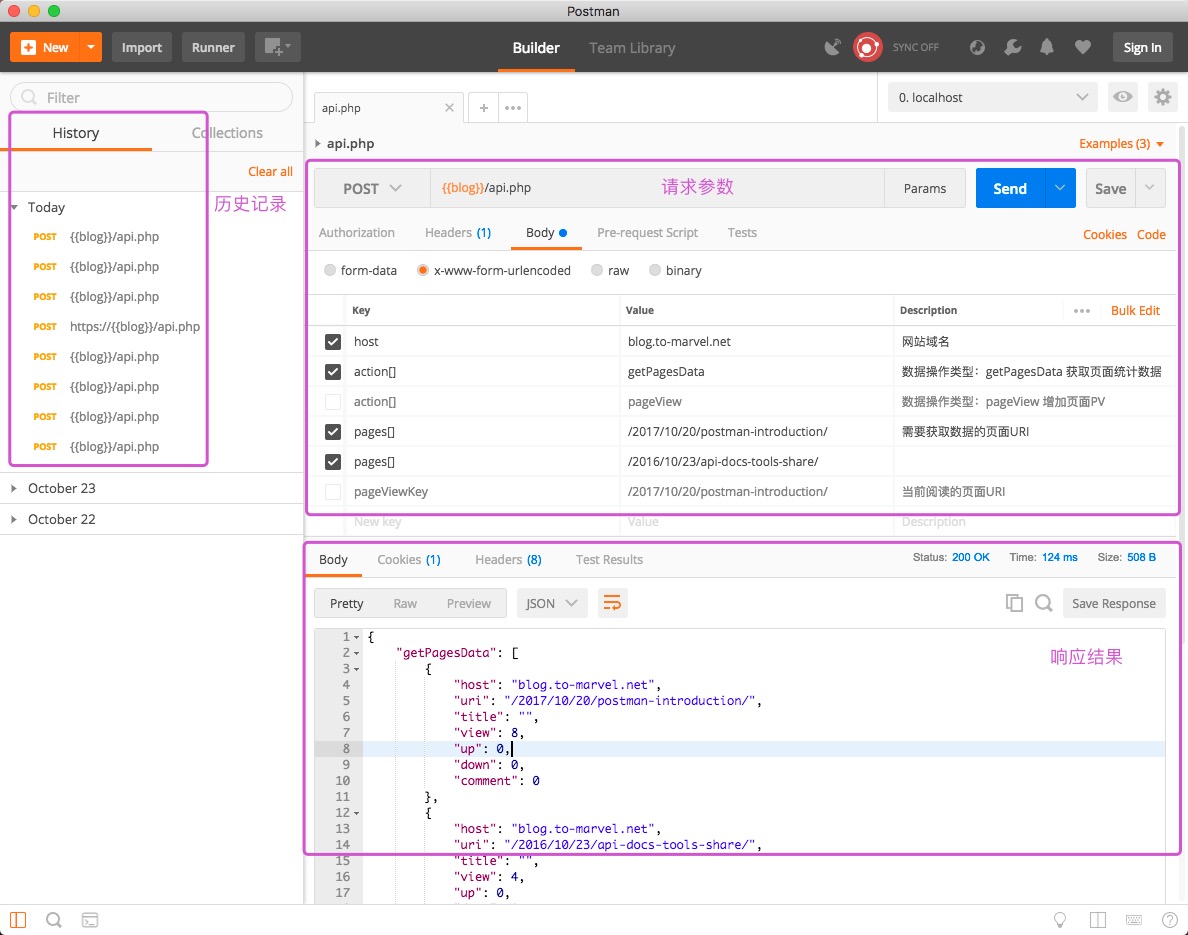This screenshot has height=935, width=1188.
Task: Expand the October 23 history group
Action: click(61, 488)
